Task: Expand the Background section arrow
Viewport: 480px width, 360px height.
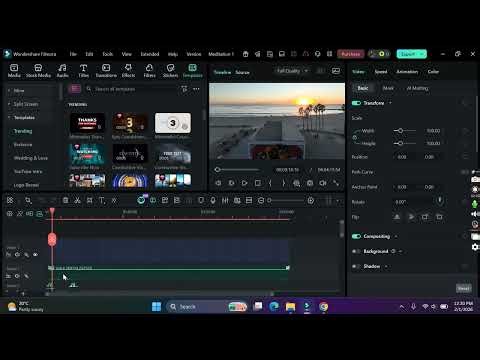Action: click(400, 251)
